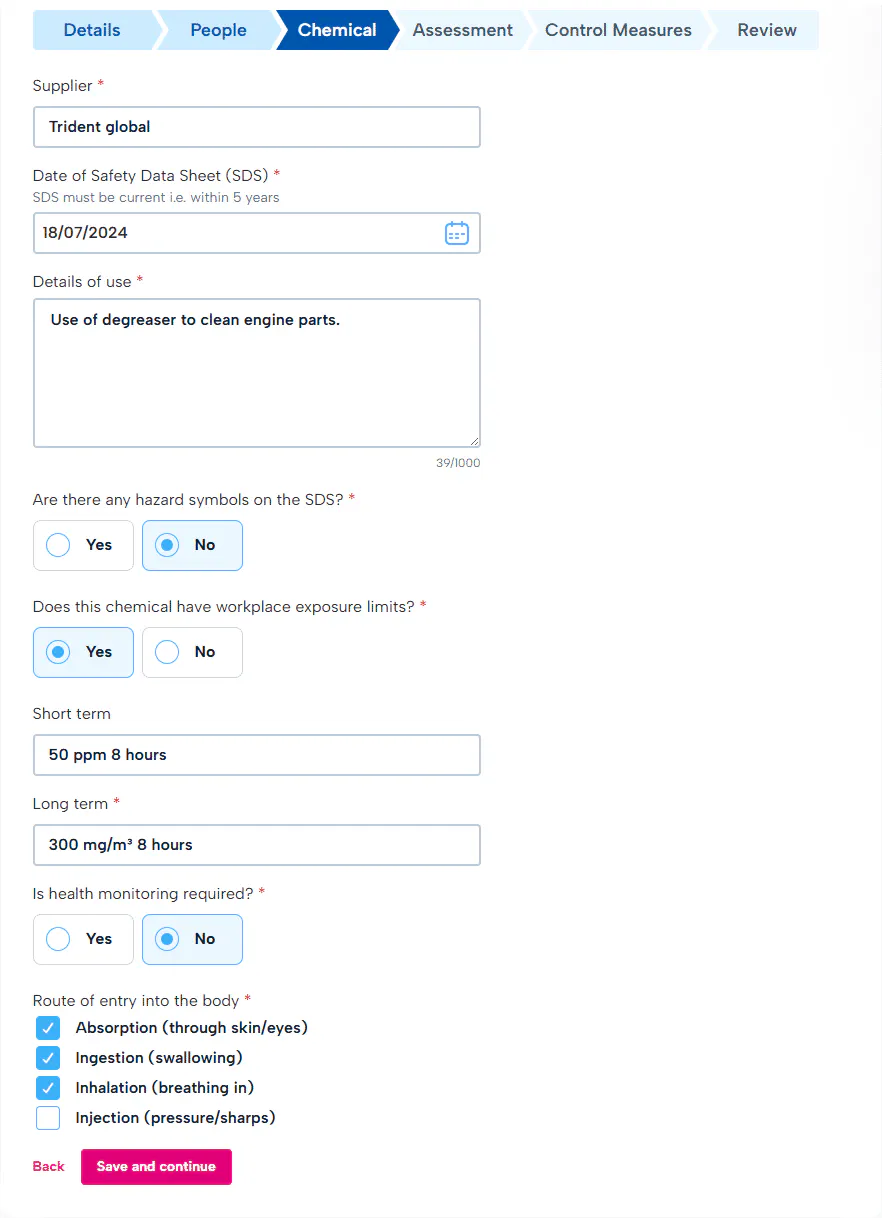Choose Yes for health monitoring required
This screenshot has width=882, height=1218.
pyautogui.click(x=83, y=939)
